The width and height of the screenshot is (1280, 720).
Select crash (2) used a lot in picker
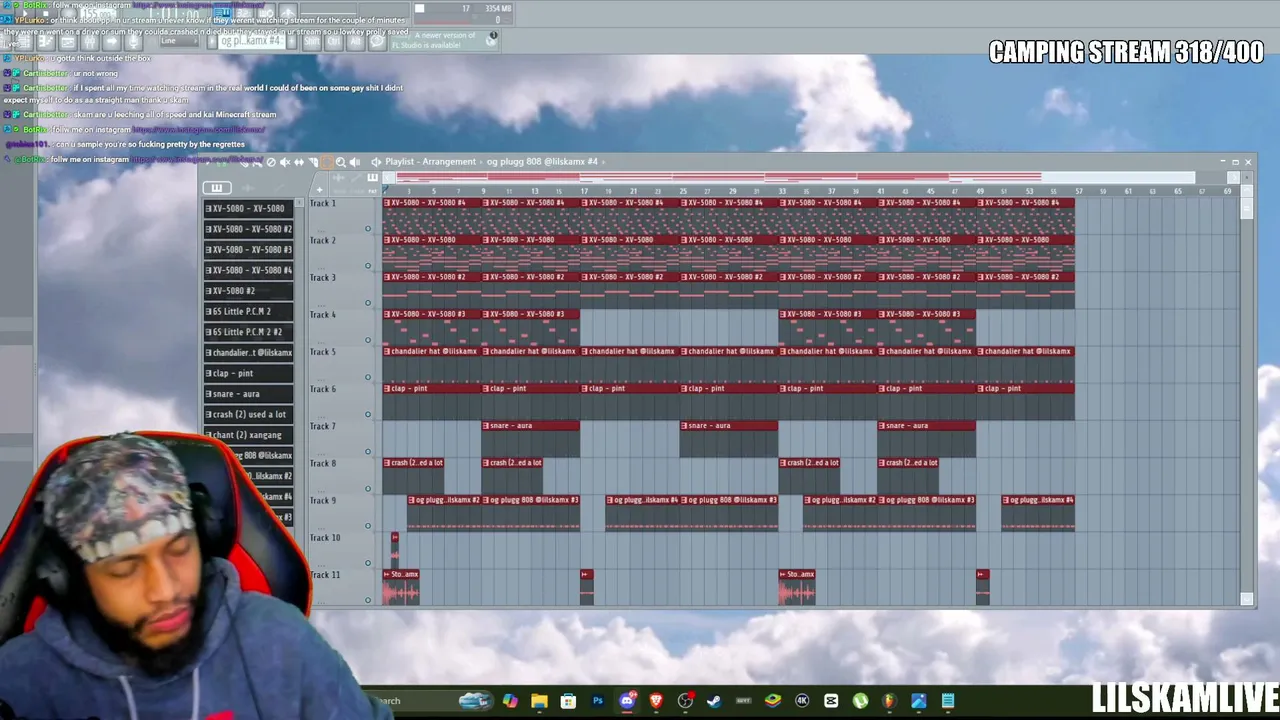pos(249,414)
